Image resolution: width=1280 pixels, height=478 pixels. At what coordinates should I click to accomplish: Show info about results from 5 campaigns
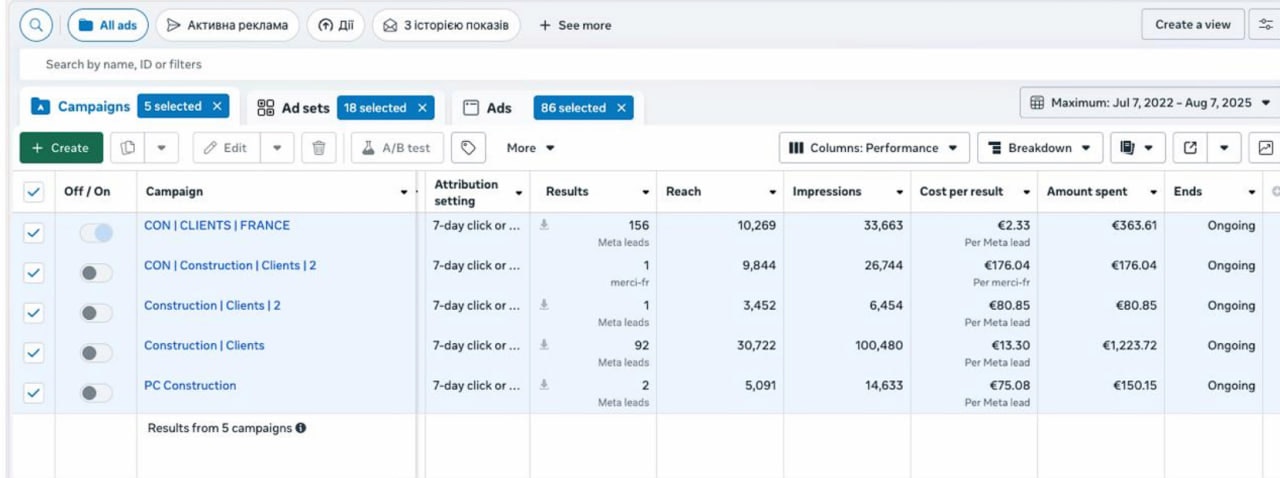pyautogui.click(x=301, y=428)
